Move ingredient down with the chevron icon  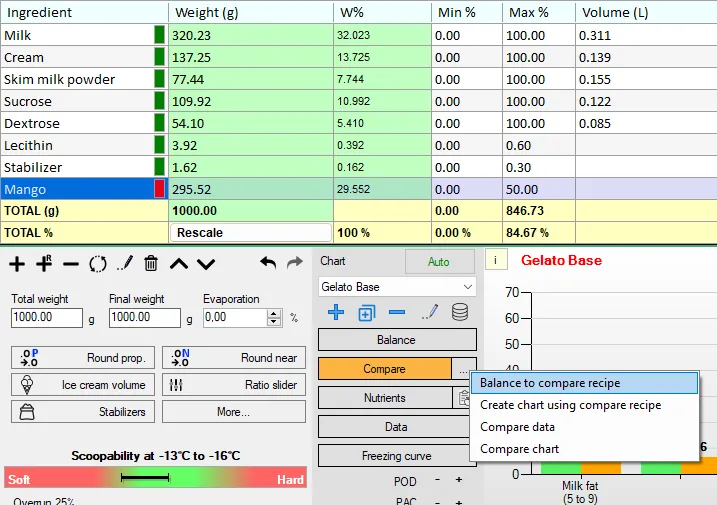[x=206, y=264]
